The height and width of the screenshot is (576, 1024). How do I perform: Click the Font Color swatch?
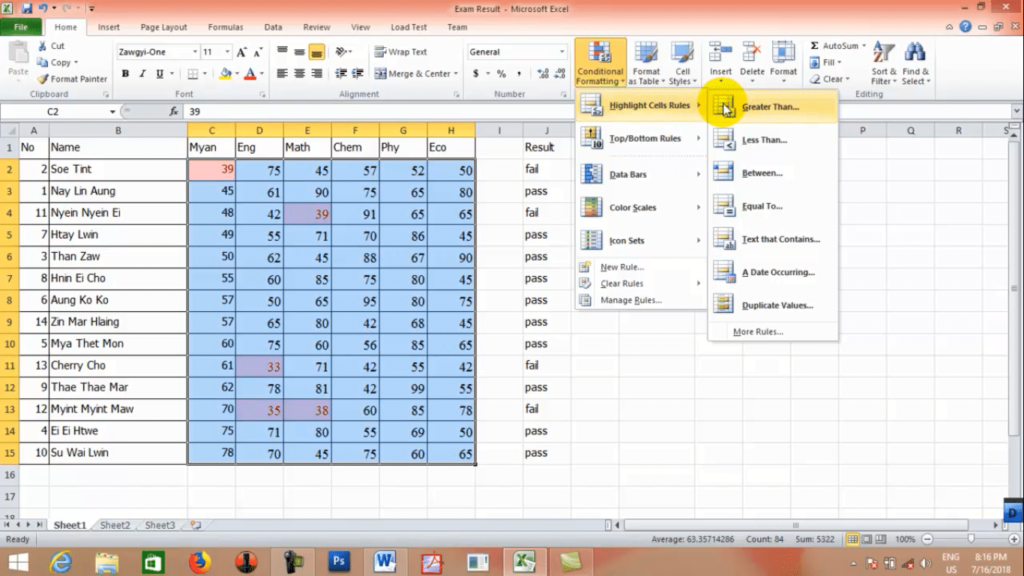(249, 74)
